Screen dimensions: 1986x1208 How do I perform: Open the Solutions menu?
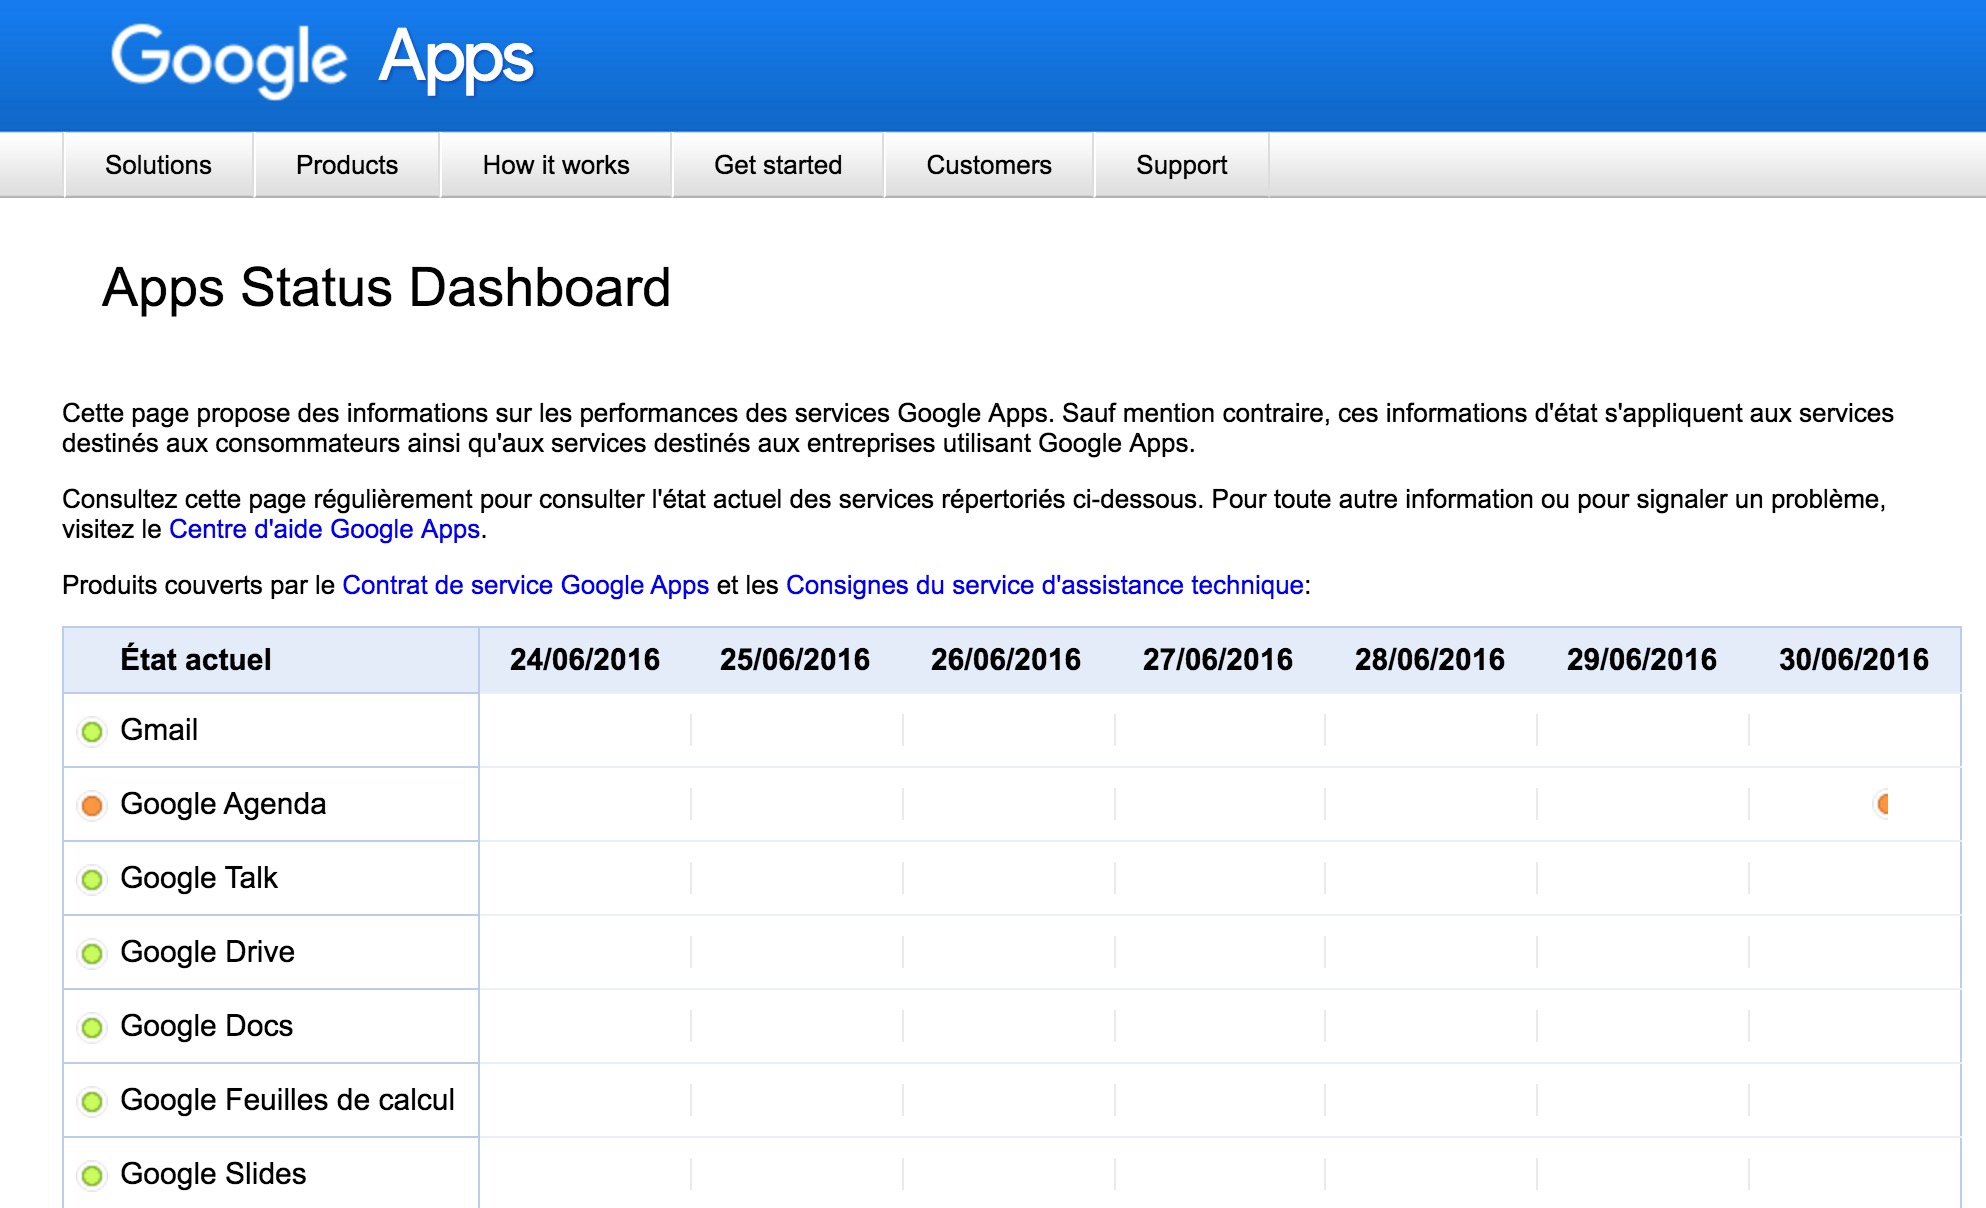click(x=158, y=165)
